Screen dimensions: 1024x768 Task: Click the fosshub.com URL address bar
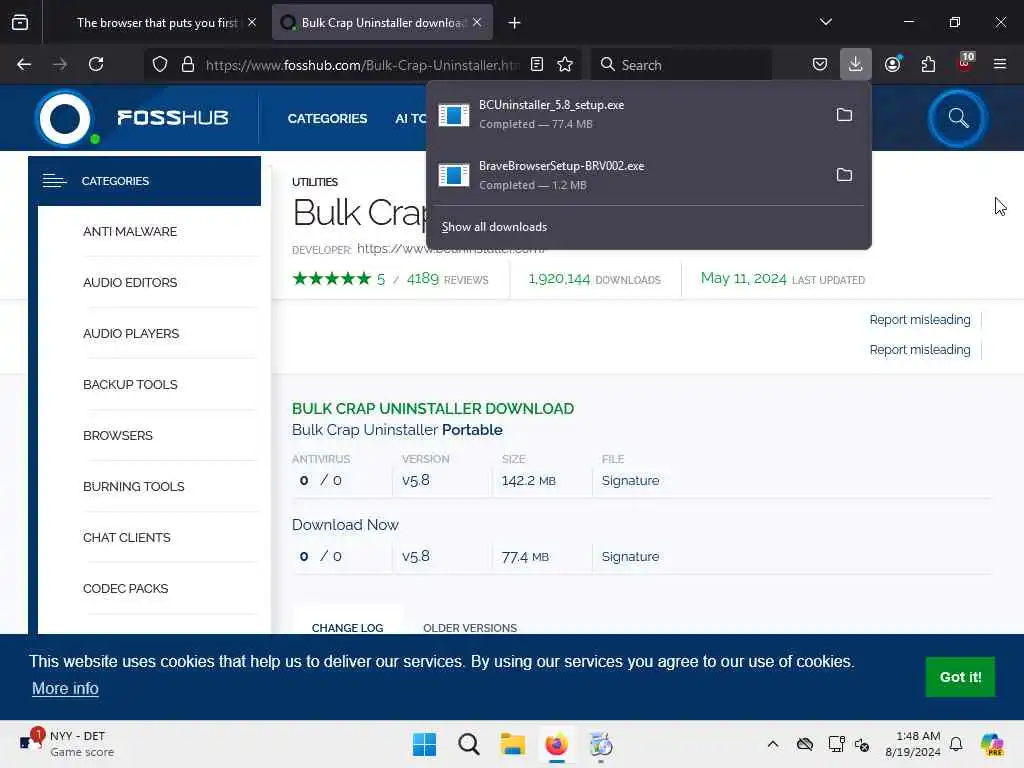click(362, 65)
